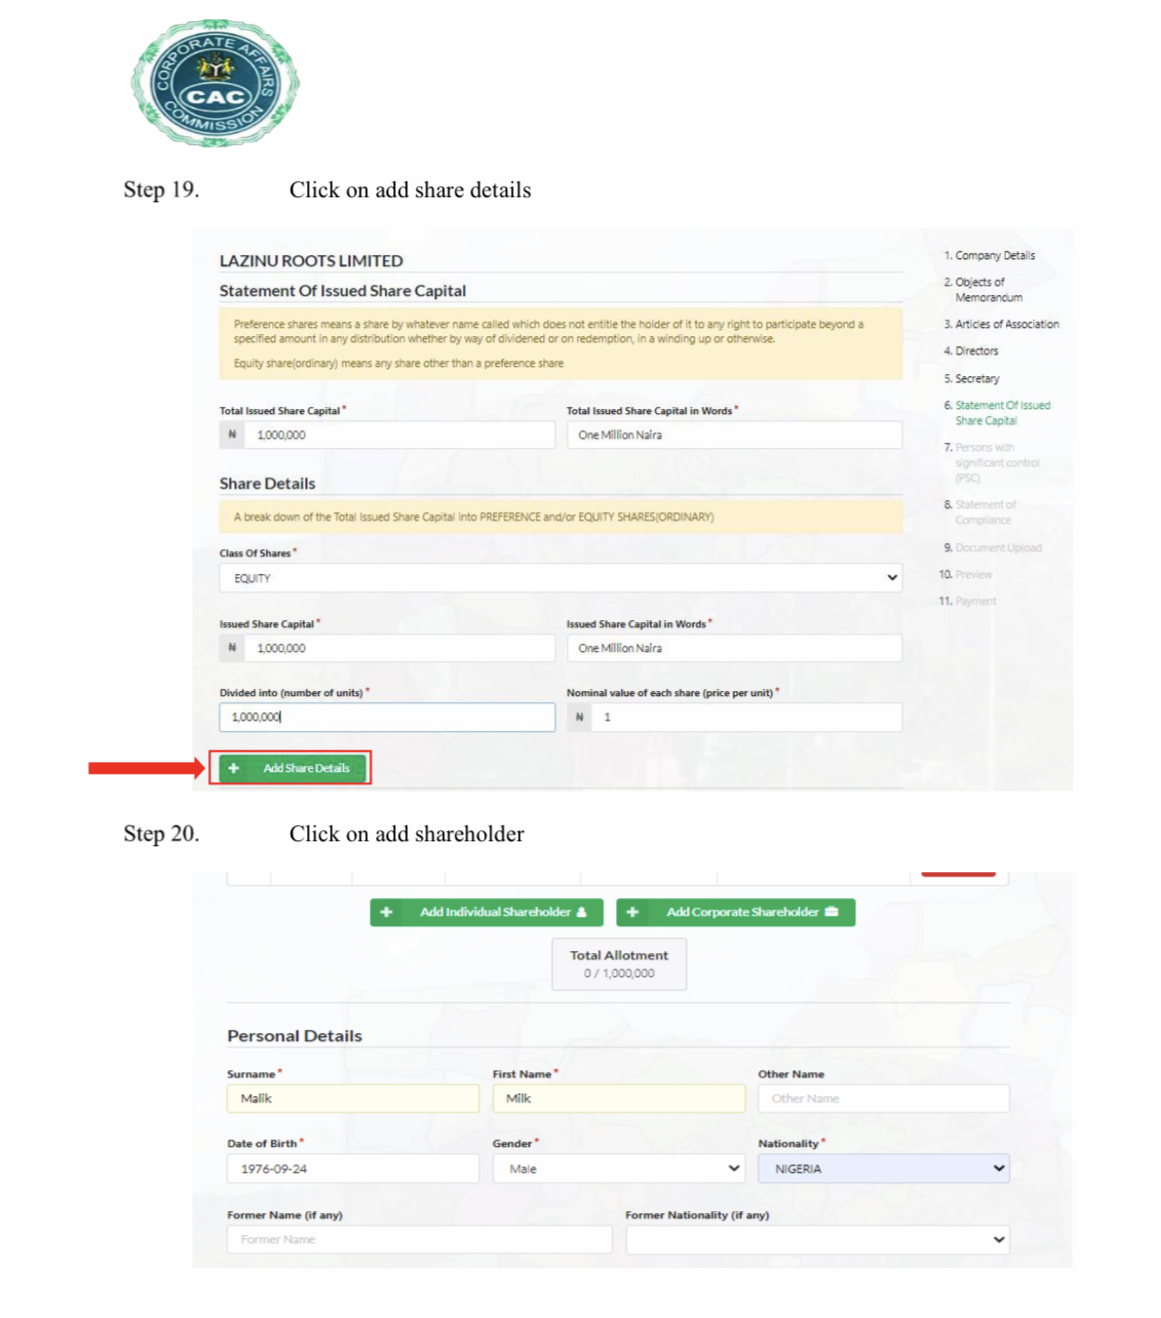Expand the Gender dropdown

(619, 1168)
